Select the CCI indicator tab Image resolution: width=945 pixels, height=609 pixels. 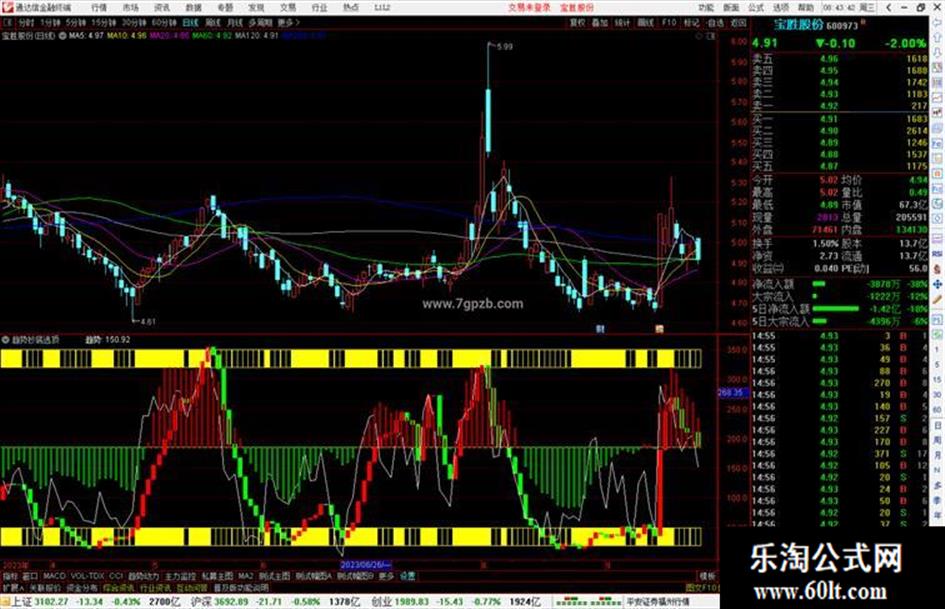pos(116,576)
